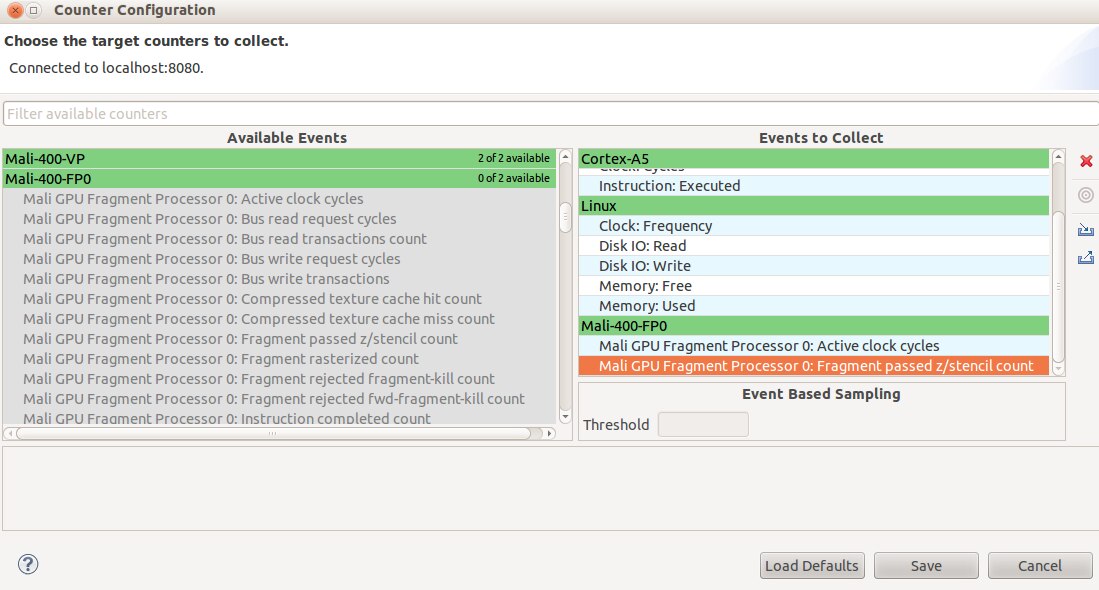
Task: Select Memory: Free in Events to Collect
Action: point(646,286)
